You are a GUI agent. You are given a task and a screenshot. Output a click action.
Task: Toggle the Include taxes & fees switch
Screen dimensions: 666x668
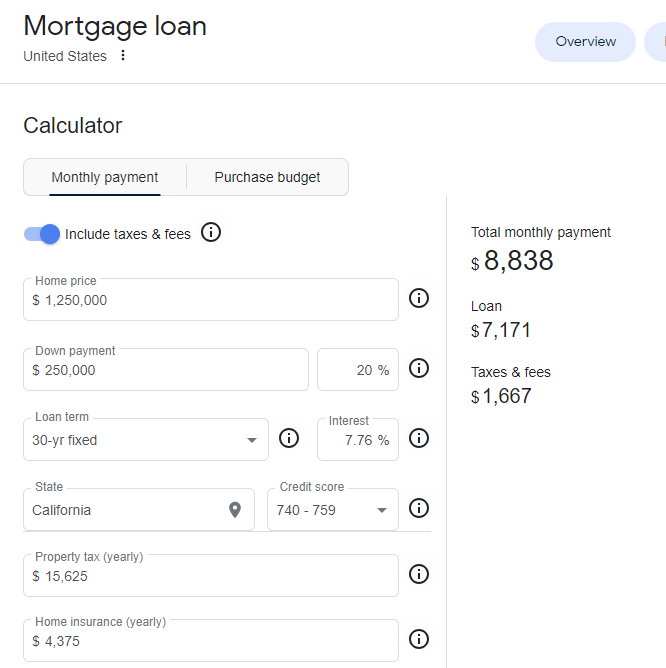[x=42, y=234]
